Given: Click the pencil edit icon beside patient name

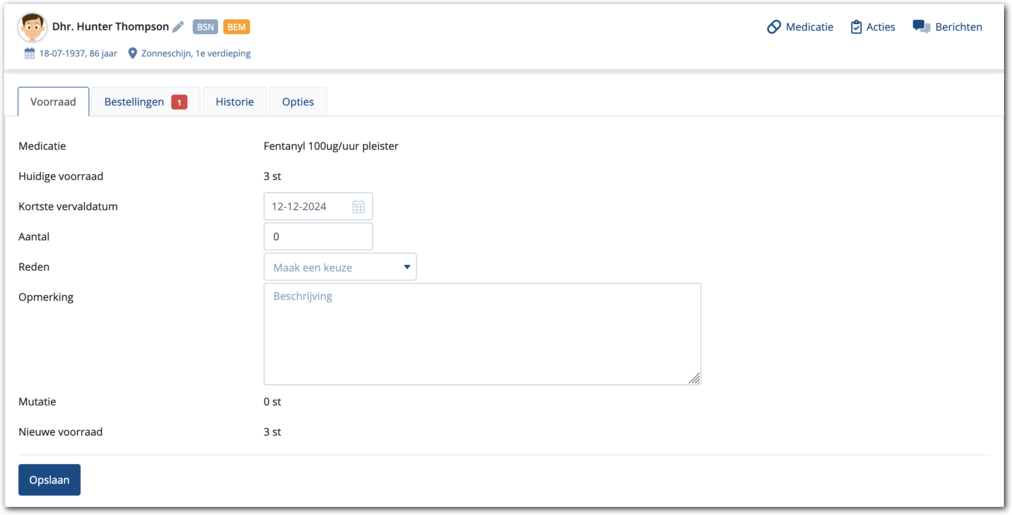Looking at the screenshot, I should pyautogui.click(x=178, y=27).
